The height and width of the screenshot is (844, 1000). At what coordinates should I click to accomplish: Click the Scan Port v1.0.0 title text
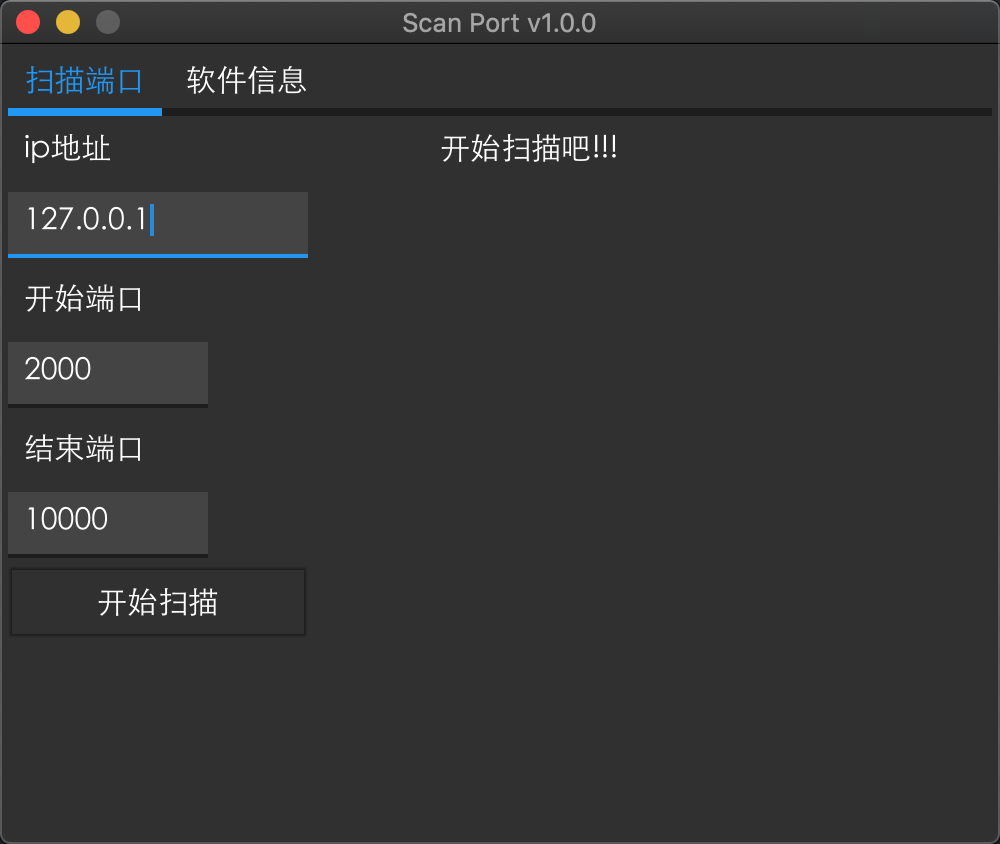tap(499, 22)
